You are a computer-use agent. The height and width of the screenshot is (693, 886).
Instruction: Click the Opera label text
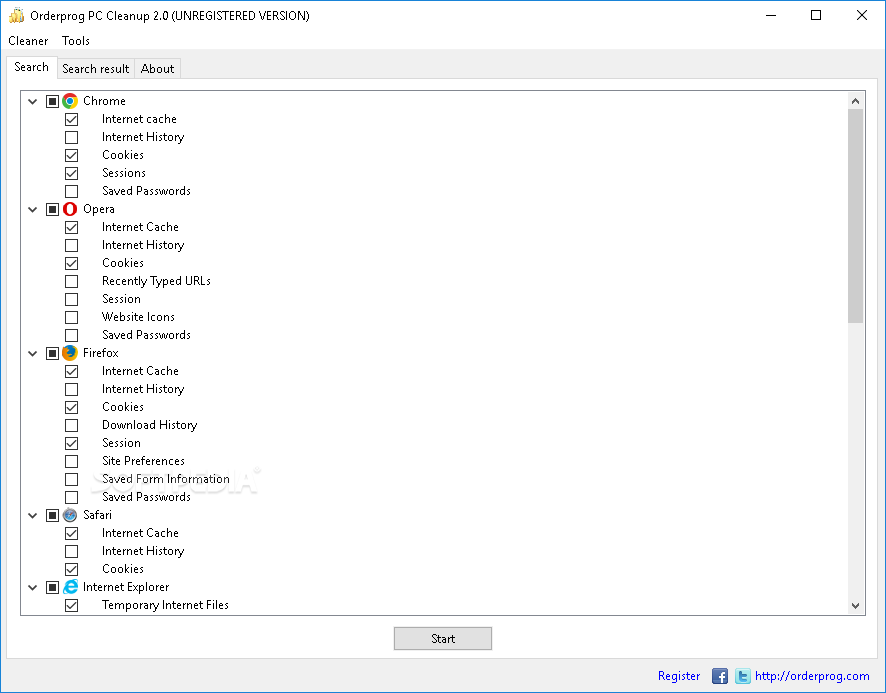click(x=99, y=209)
